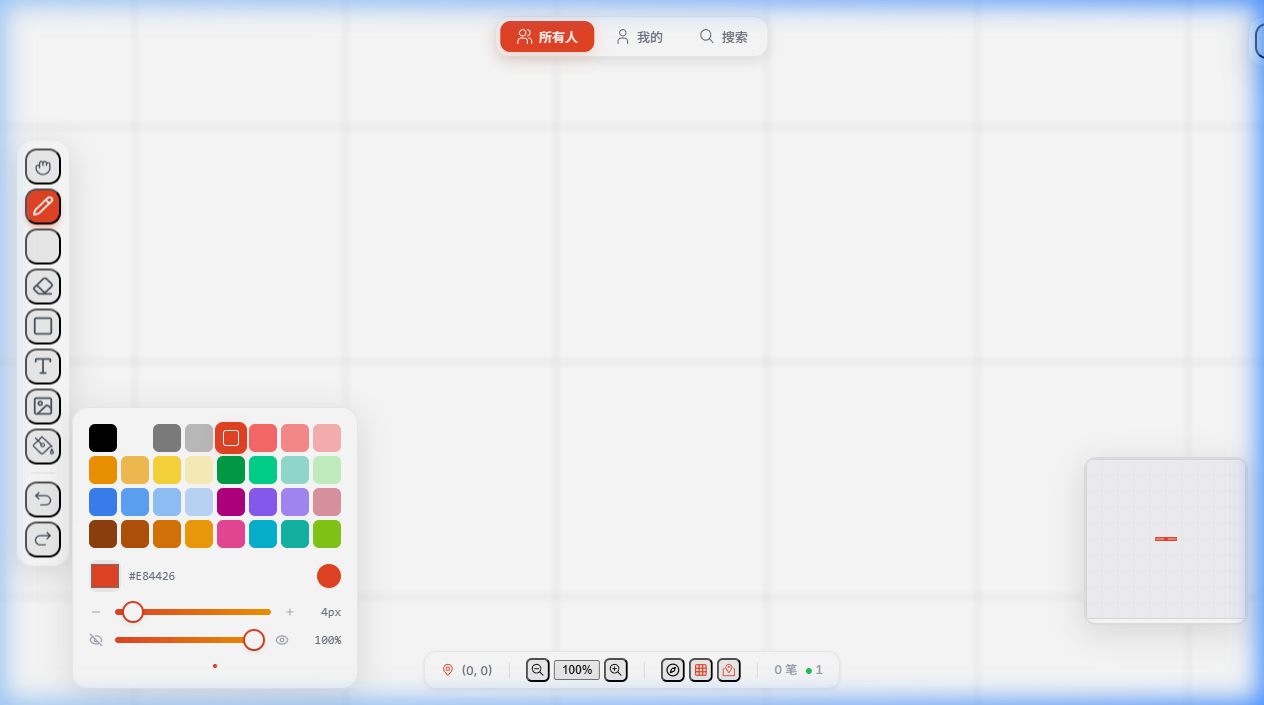Click the opacity slider handle
Screen dimensions: 1264x705
point(254,640)
